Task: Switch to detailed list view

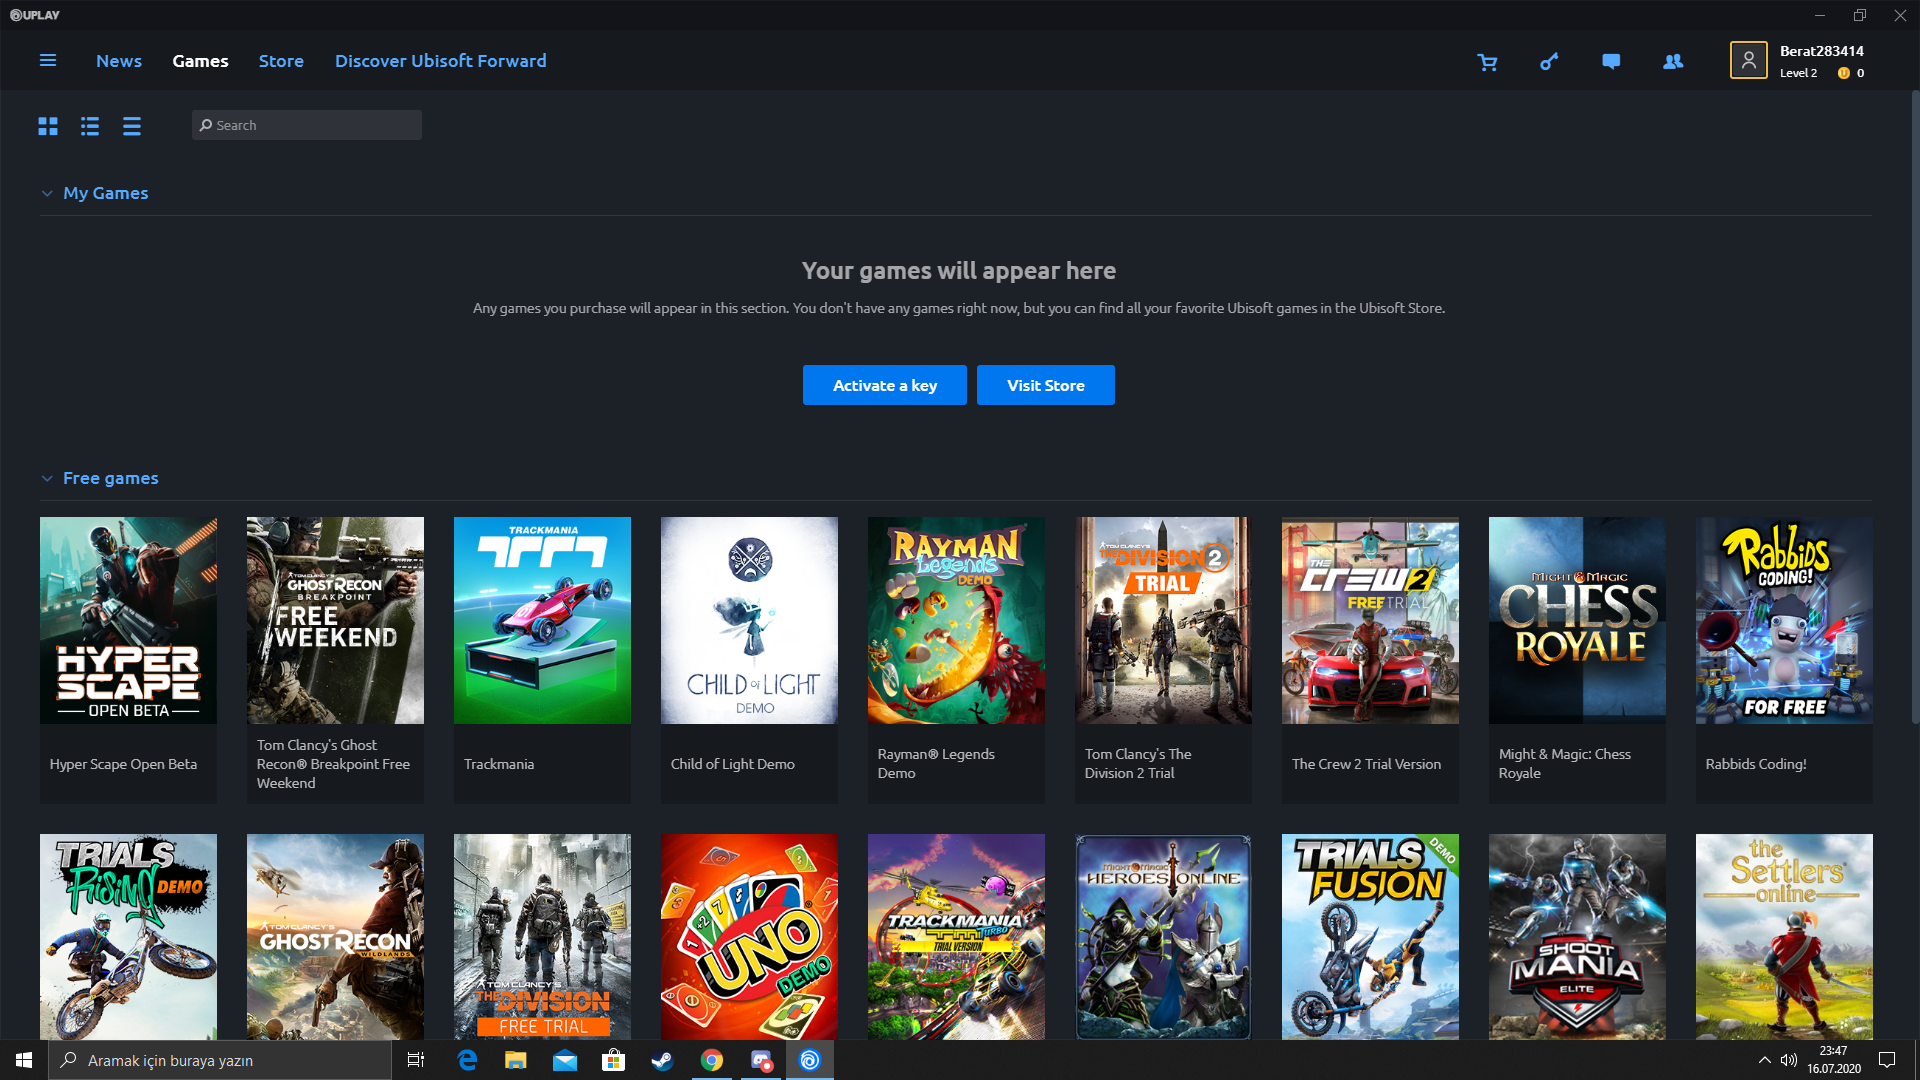Action: 90,126
